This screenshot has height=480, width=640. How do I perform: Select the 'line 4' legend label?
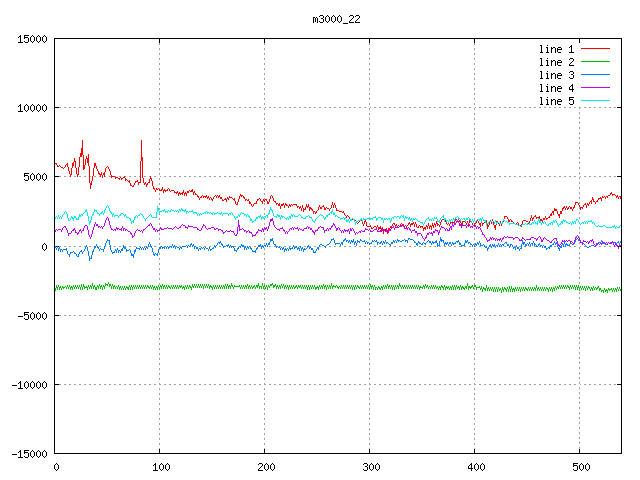pos(556,88)
